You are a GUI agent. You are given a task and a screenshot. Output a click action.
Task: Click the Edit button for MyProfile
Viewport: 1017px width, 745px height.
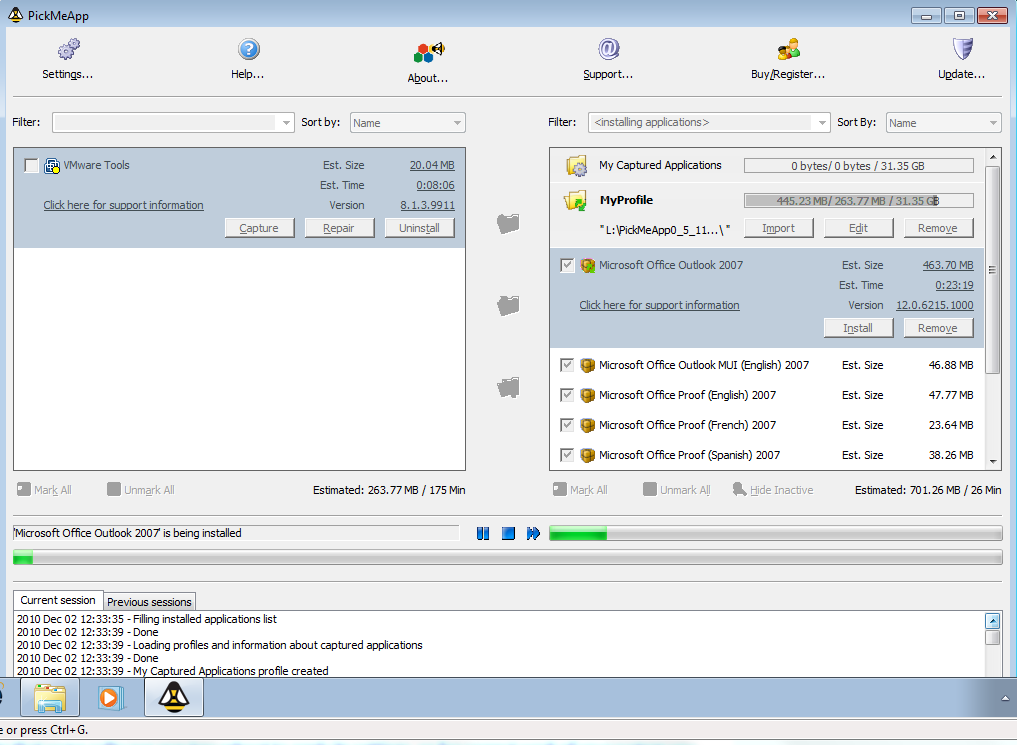pos(859,228)
